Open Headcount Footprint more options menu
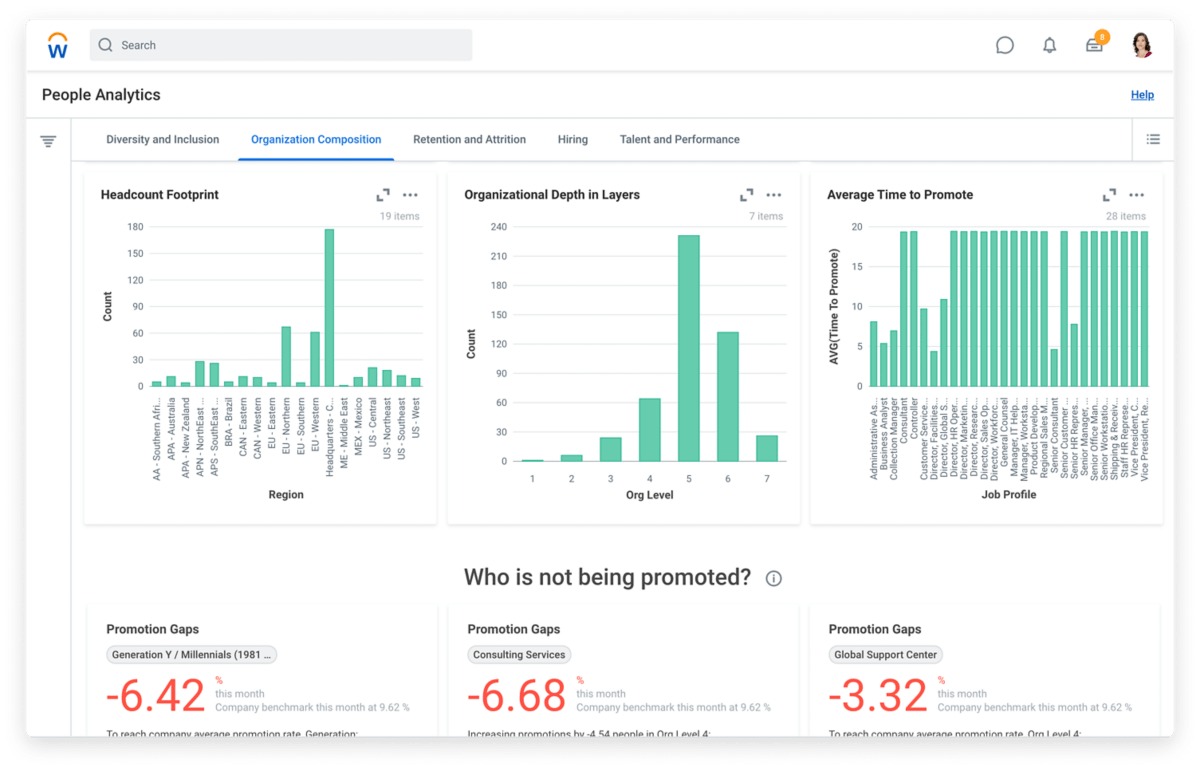This screenshot has height=770, width=1200. coord(410,195)
